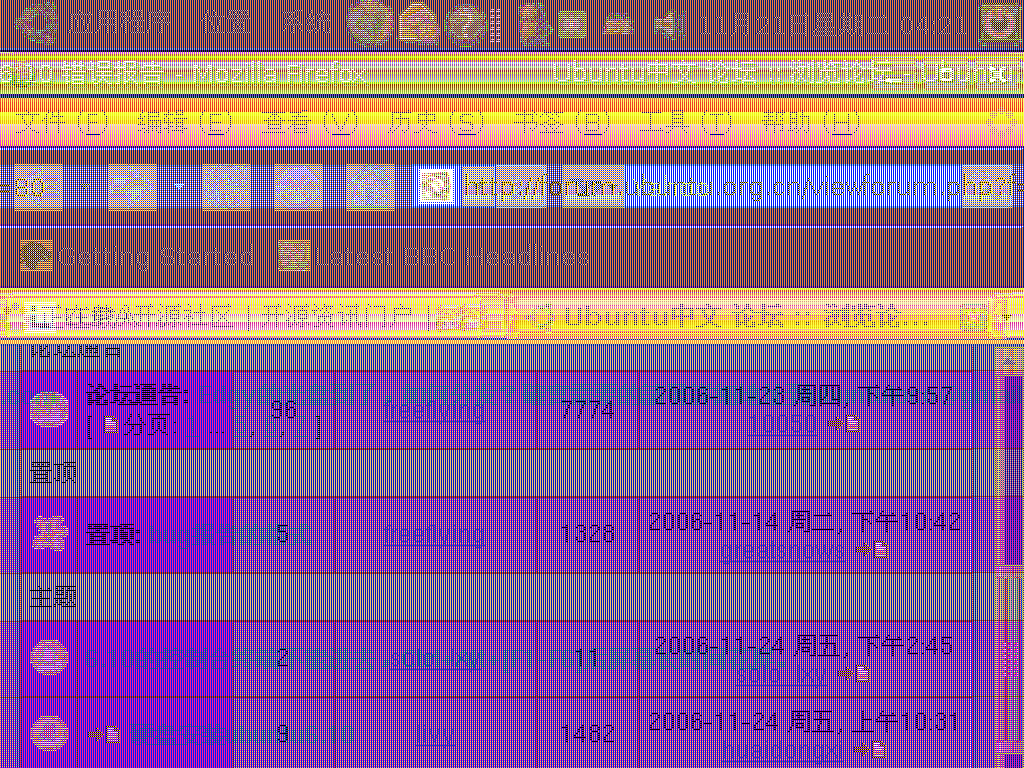The image size is (1024, 768).
Task: Expand the Back history dropdown arrow
Action: tap(85, 187)
